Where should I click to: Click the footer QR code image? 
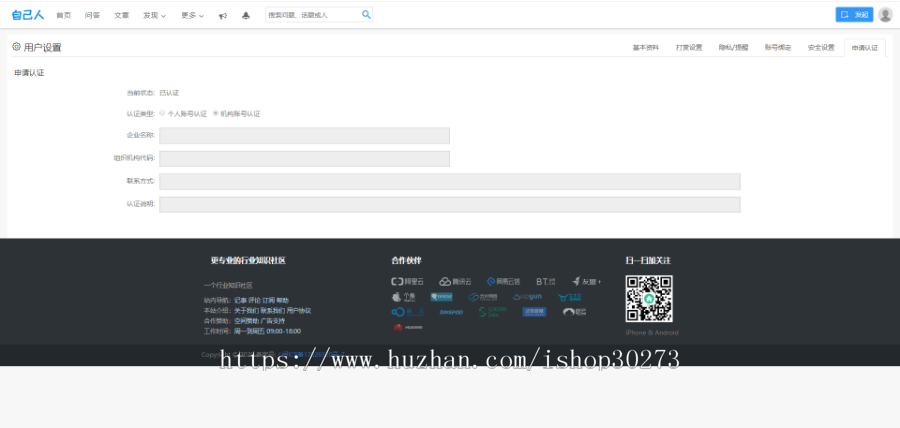point(649,298)
